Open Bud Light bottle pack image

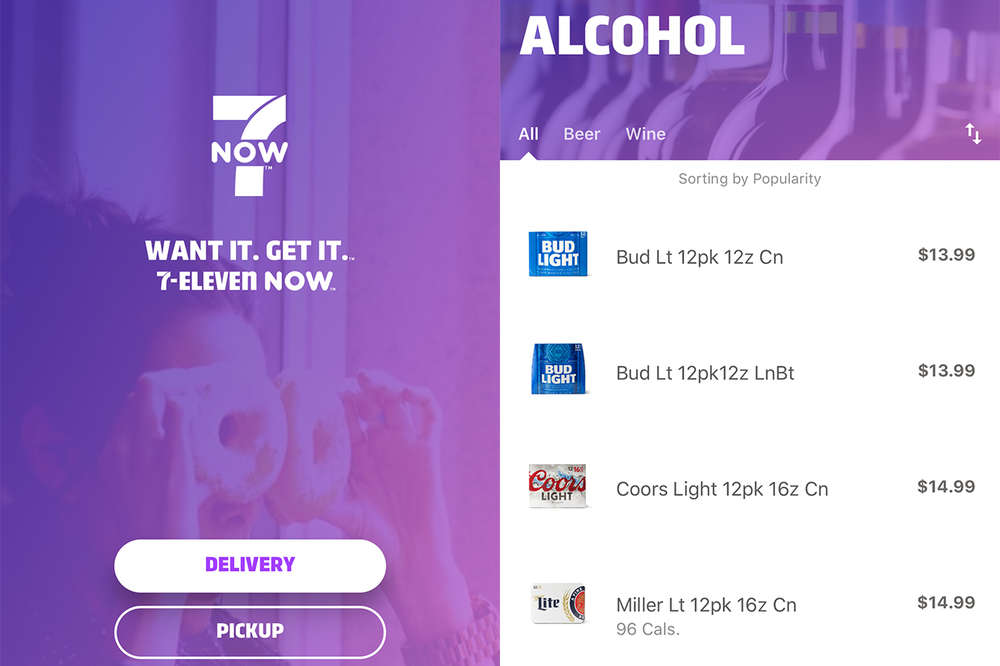[x=558, y=369]
